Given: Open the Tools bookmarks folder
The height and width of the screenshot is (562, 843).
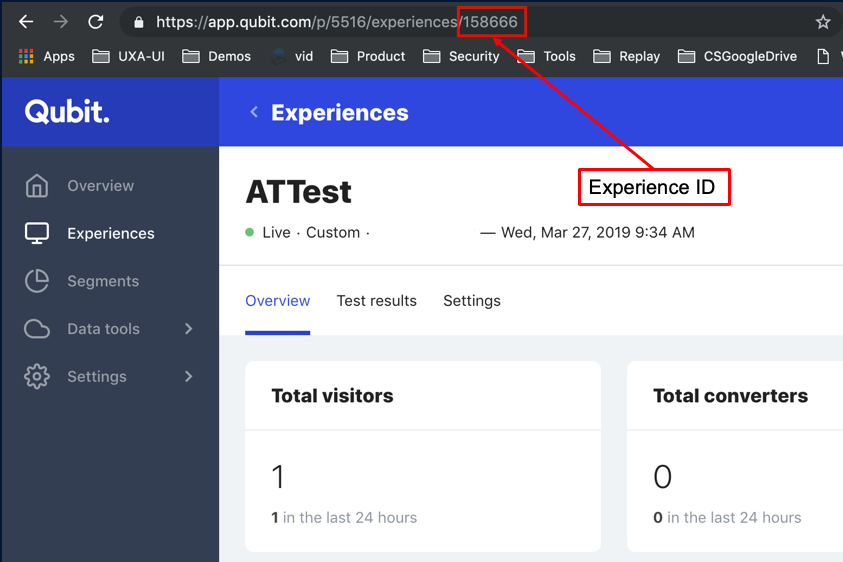Looking at the screenshot, I should click(x=546, y=56).
